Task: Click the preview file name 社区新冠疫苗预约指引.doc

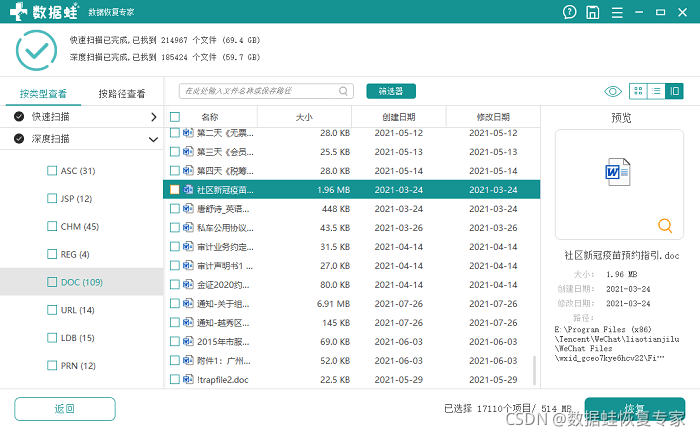Action: click(x=622, y=255)
